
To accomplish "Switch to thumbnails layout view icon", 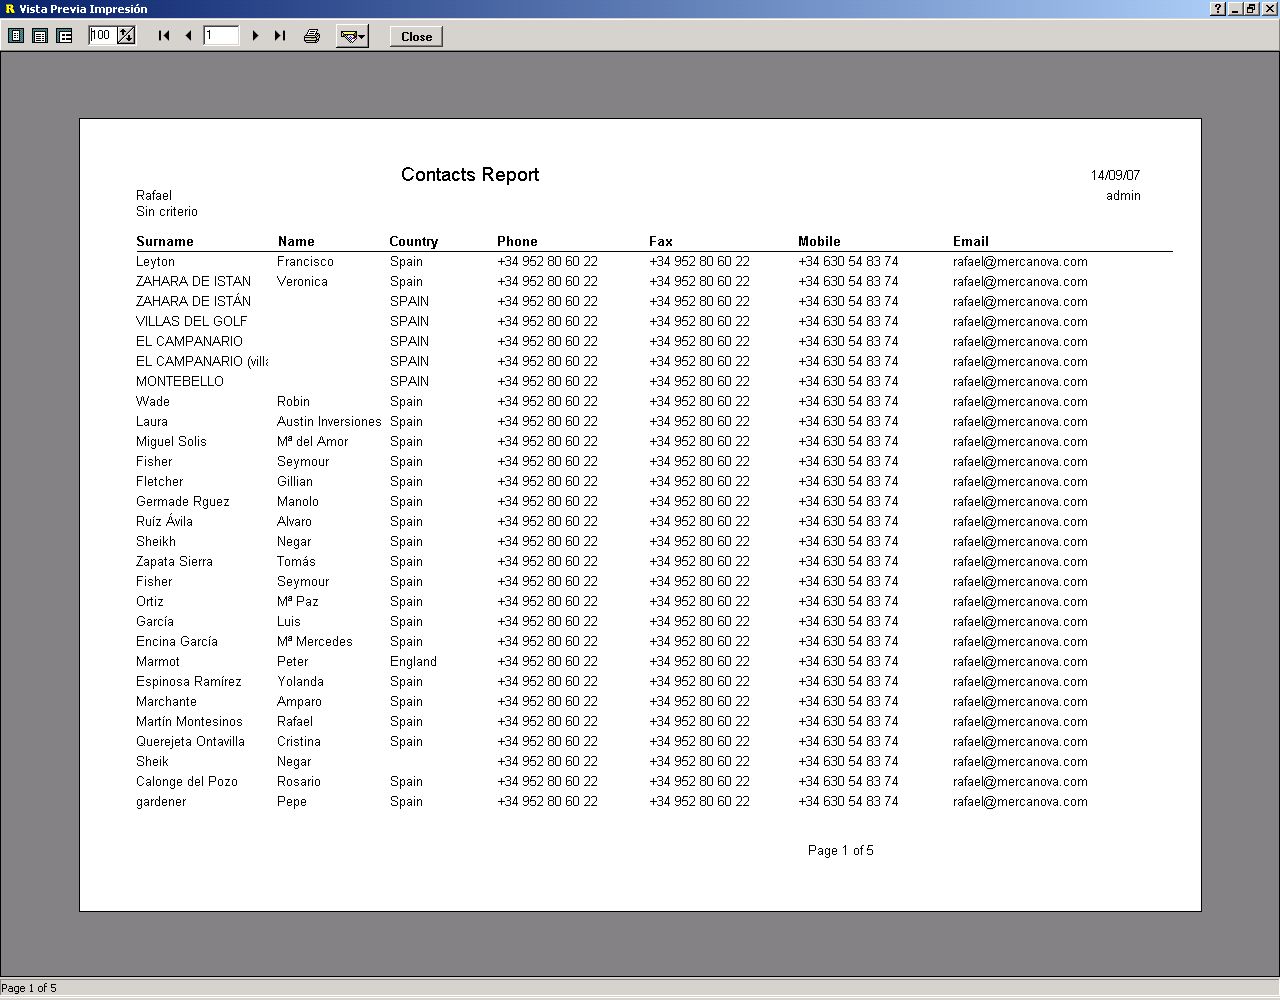I will pyautogui.click(x=64, y=36).
